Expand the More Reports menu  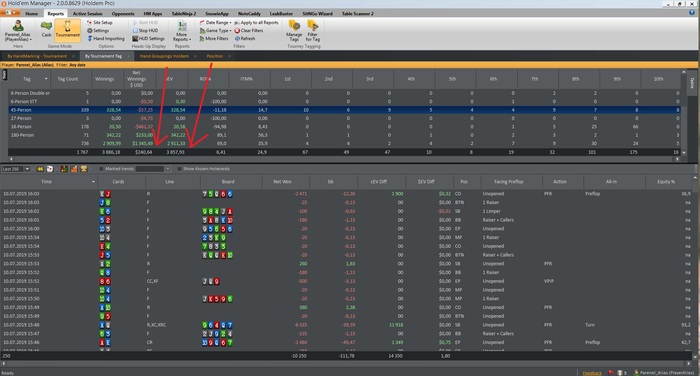(182, 31)
